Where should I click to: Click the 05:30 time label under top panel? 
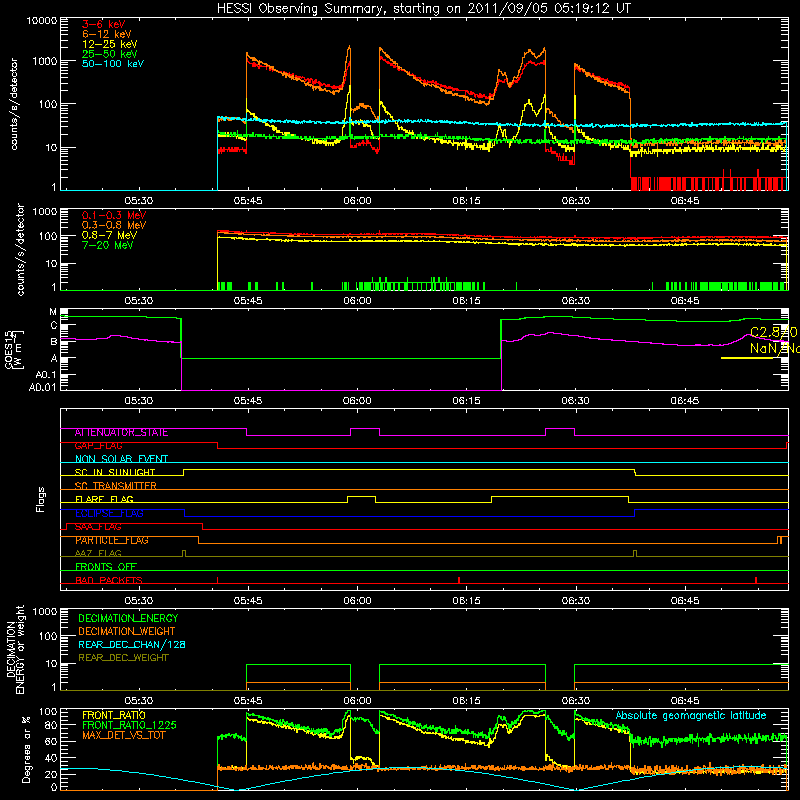pos(139,201)
